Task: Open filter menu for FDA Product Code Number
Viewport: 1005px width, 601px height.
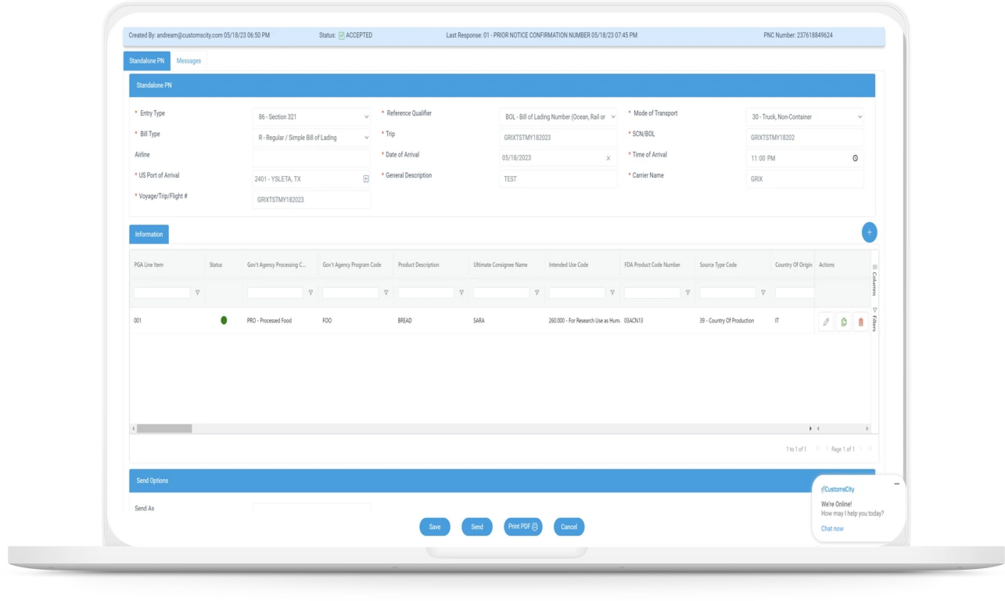Action: 688,293
